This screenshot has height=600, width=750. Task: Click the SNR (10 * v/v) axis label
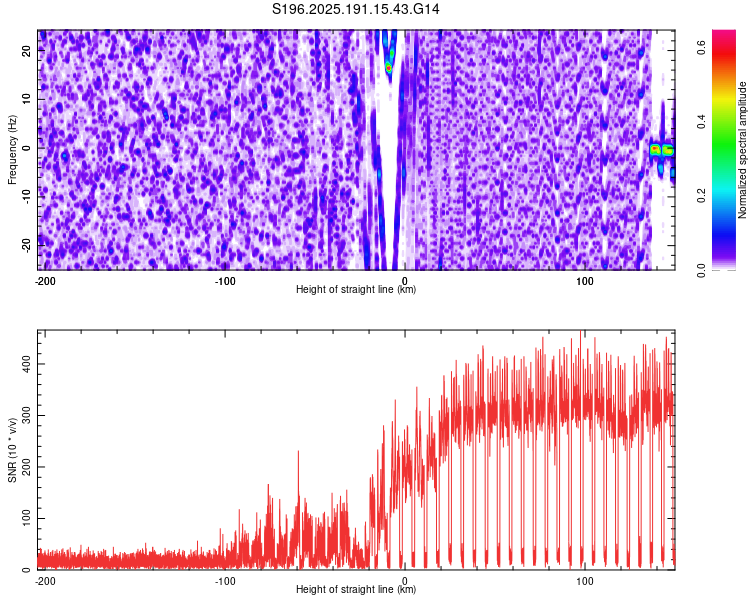point(12,450)
